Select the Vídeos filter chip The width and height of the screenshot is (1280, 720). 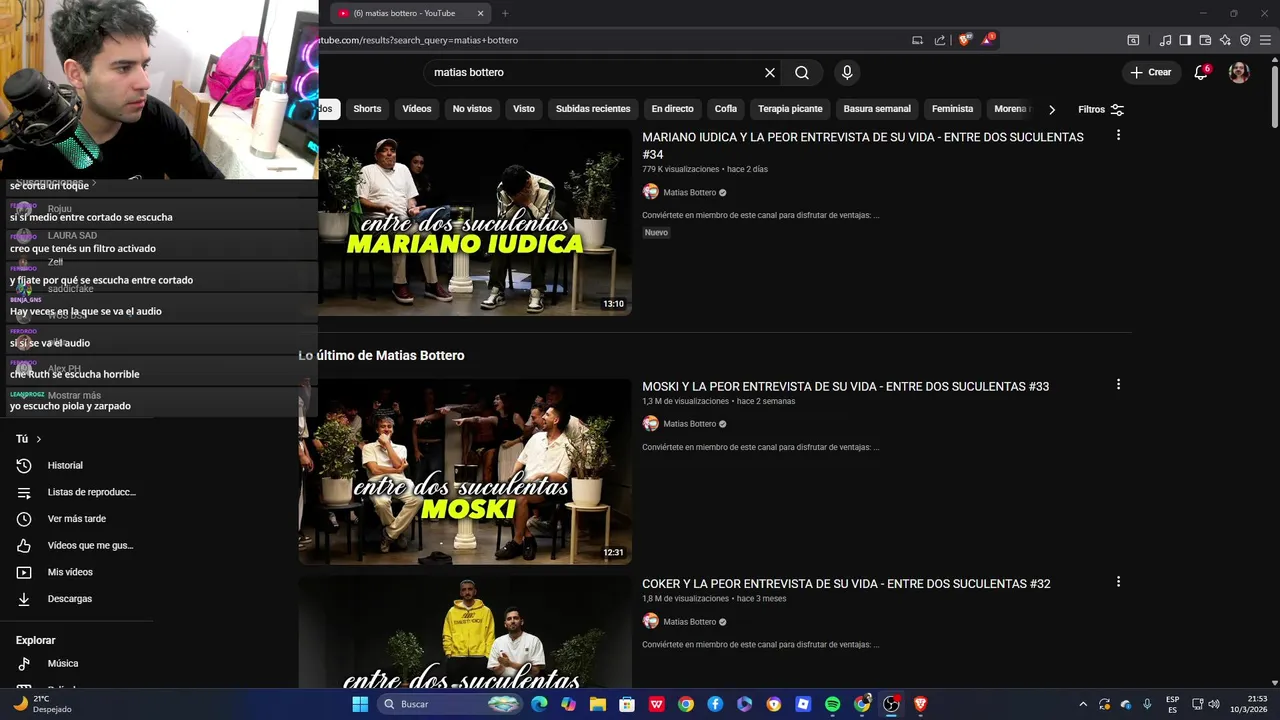point(417,109)
